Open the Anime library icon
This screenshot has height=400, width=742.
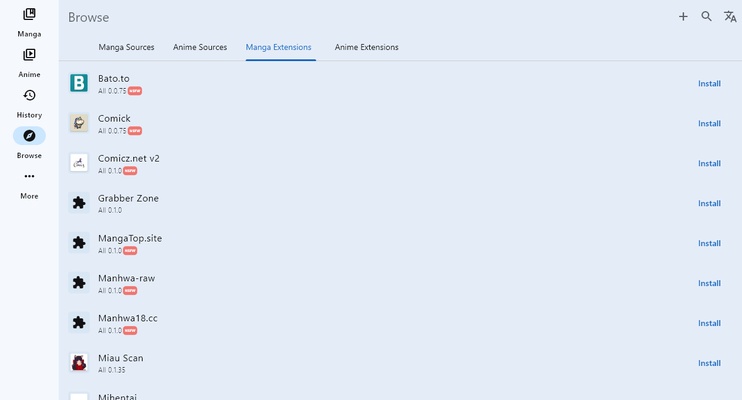(x=29, y=55)
